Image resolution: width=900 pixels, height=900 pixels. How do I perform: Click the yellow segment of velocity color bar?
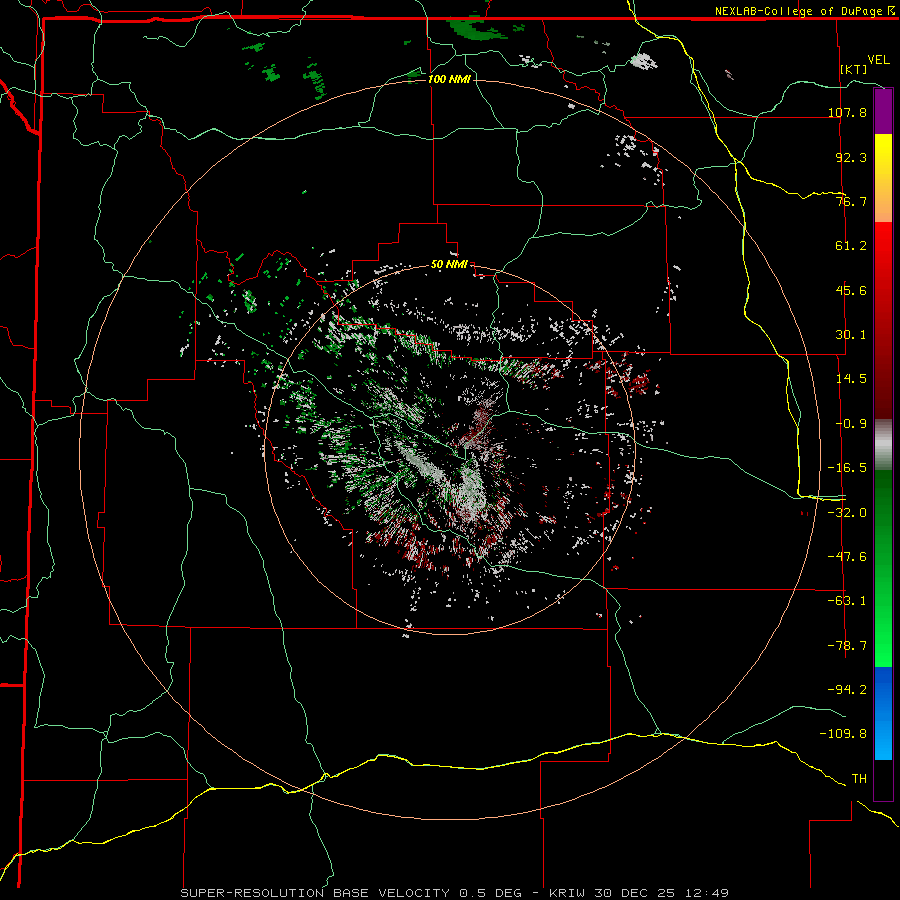point(883,178)
